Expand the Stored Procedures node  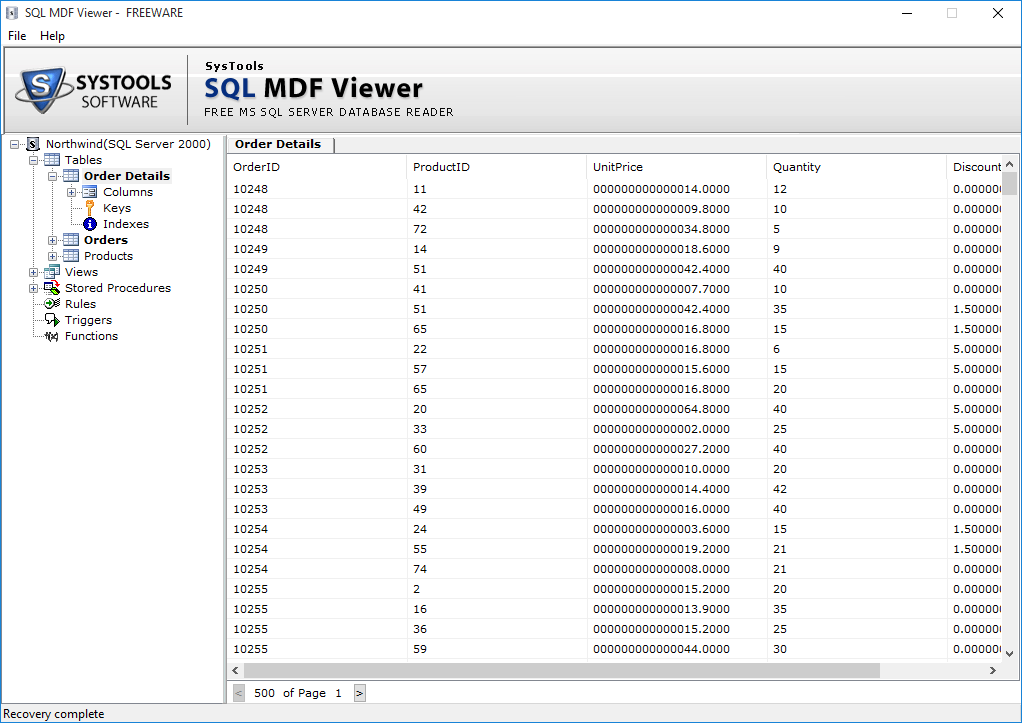[x=33, y=288]
